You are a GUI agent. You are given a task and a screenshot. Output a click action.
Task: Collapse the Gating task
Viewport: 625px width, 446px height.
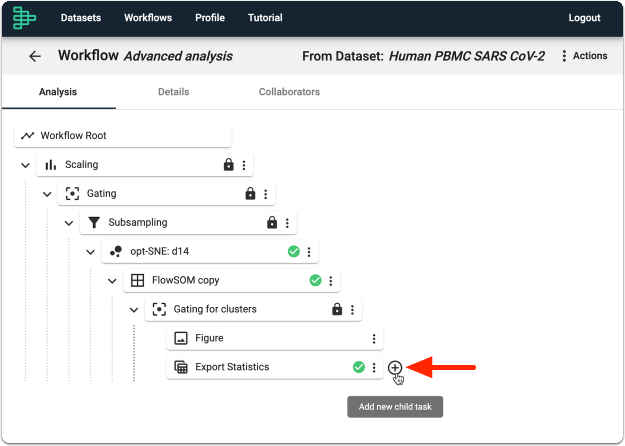click(47, 194)
